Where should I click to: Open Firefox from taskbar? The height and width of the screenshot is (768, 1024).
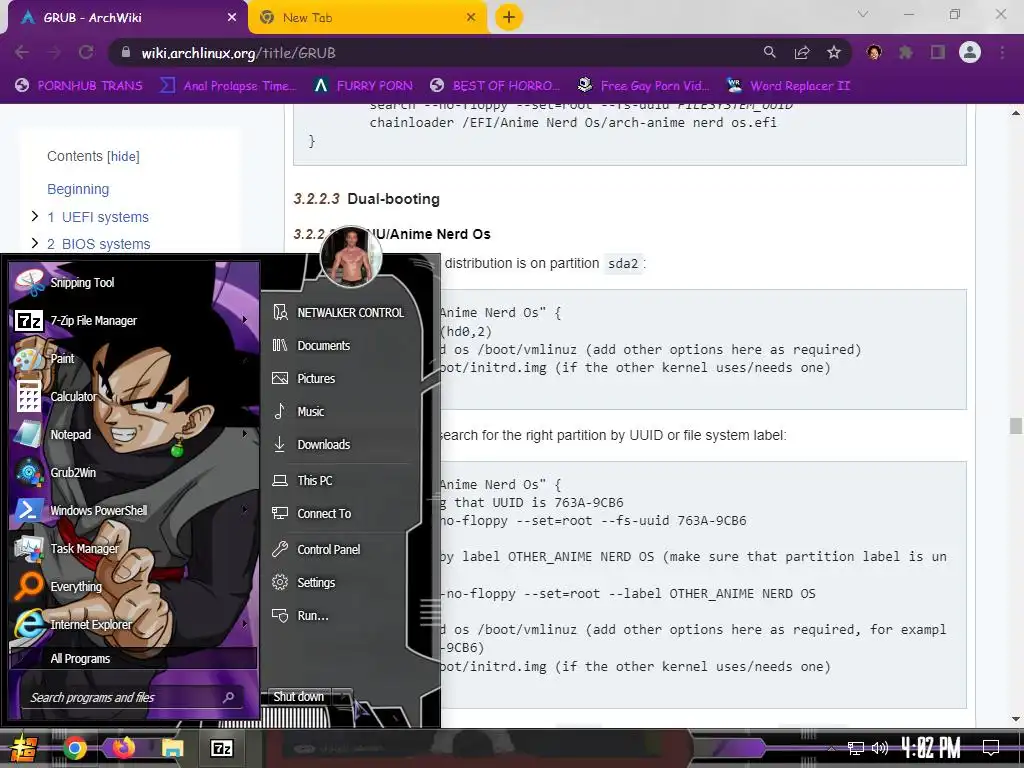pos(123,748)
